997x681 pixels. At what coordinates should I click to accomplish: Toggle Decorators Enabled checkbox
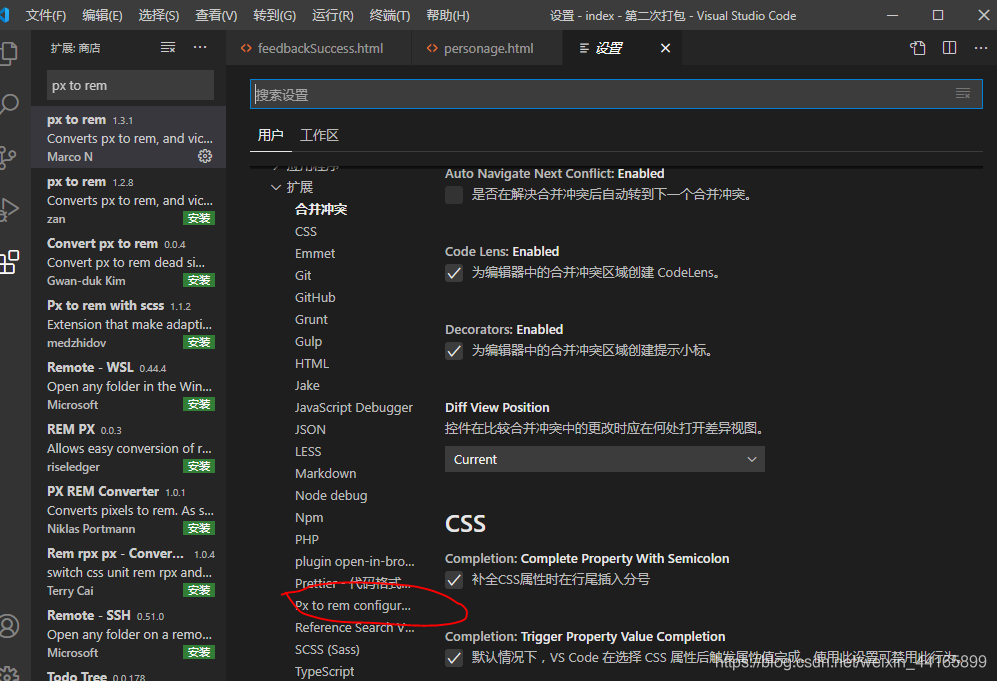click(454, 351)
